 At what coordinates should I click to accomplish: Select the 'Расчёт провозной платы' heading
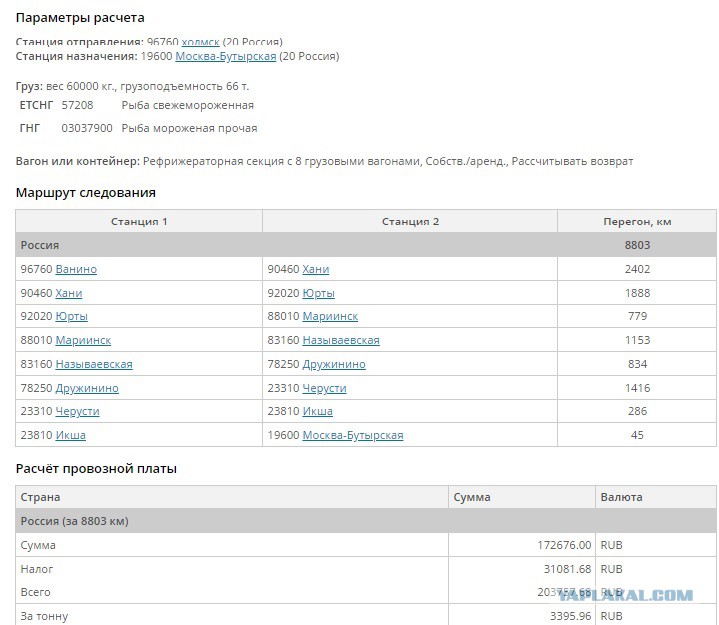pyautogui.click(x=96, y=469)
